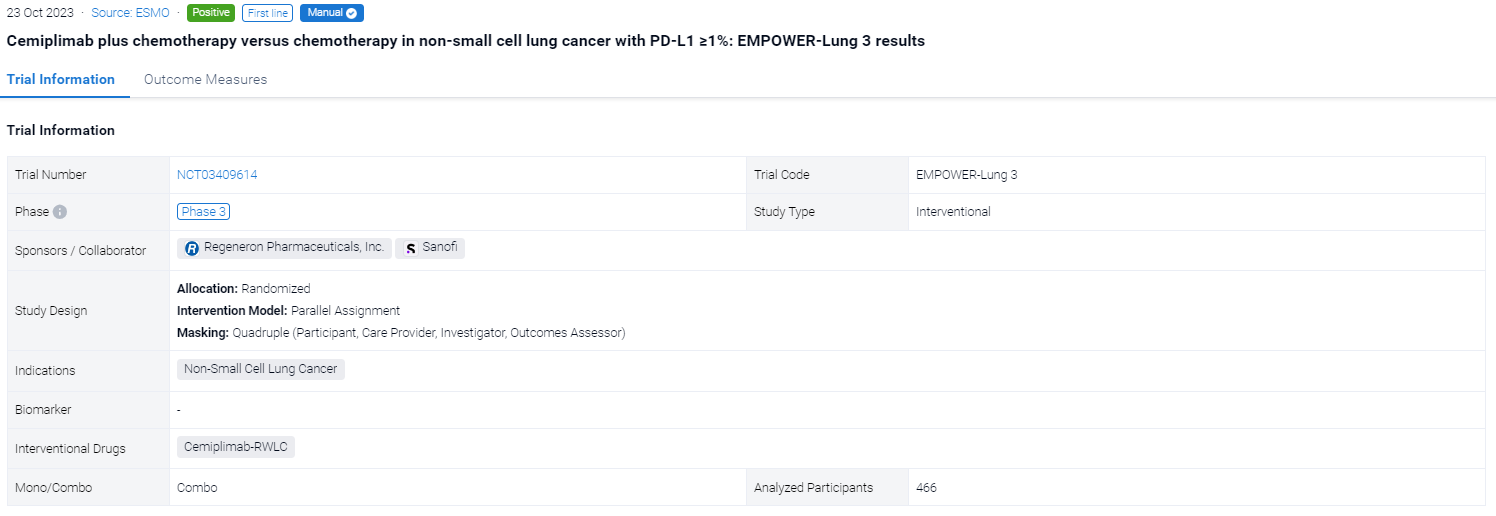
Task: Click the Sanofi logo icon
Action: tap(411, 248)
